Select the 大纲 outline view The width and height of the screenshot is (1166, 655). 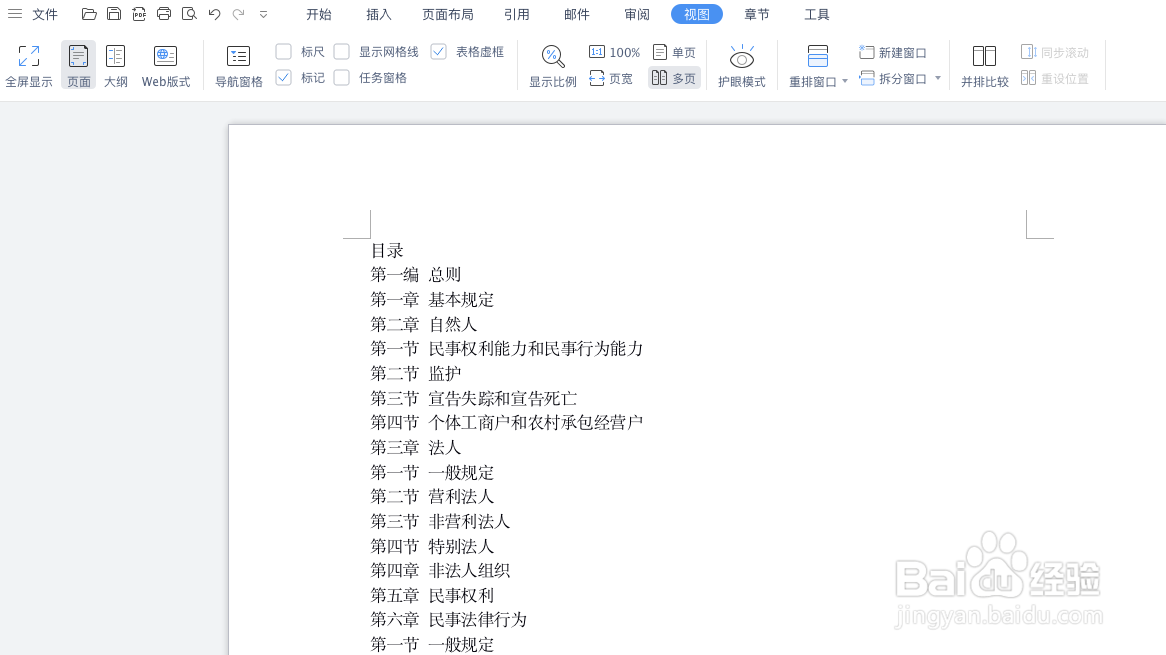pos(115,64)
